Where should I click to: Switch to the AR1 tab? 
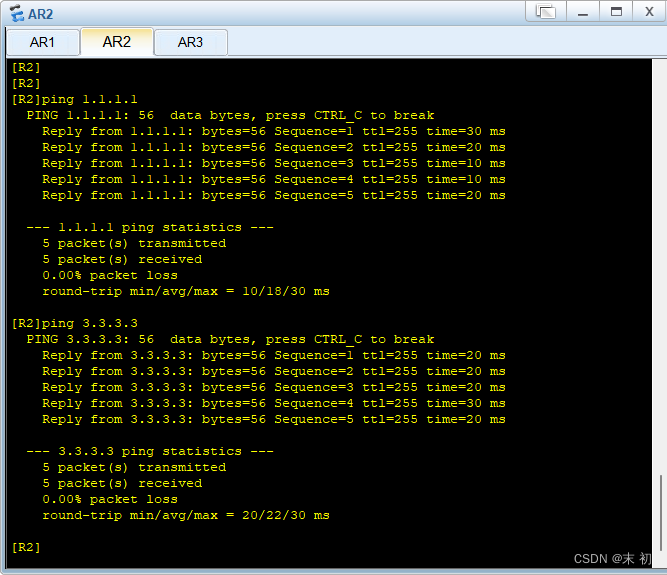43,42
